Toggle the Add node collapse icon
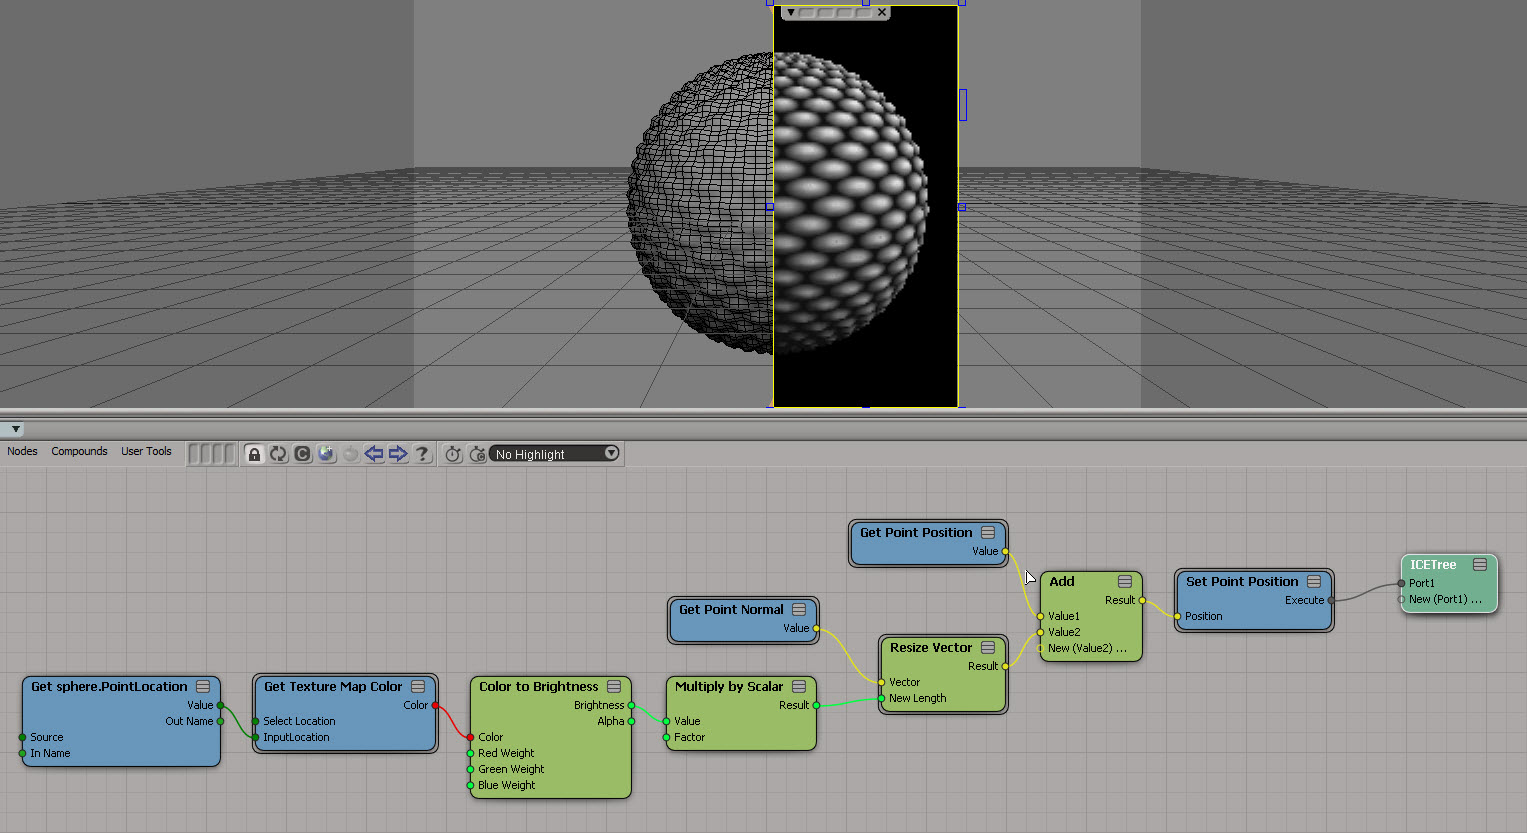 click(1125, 581)
